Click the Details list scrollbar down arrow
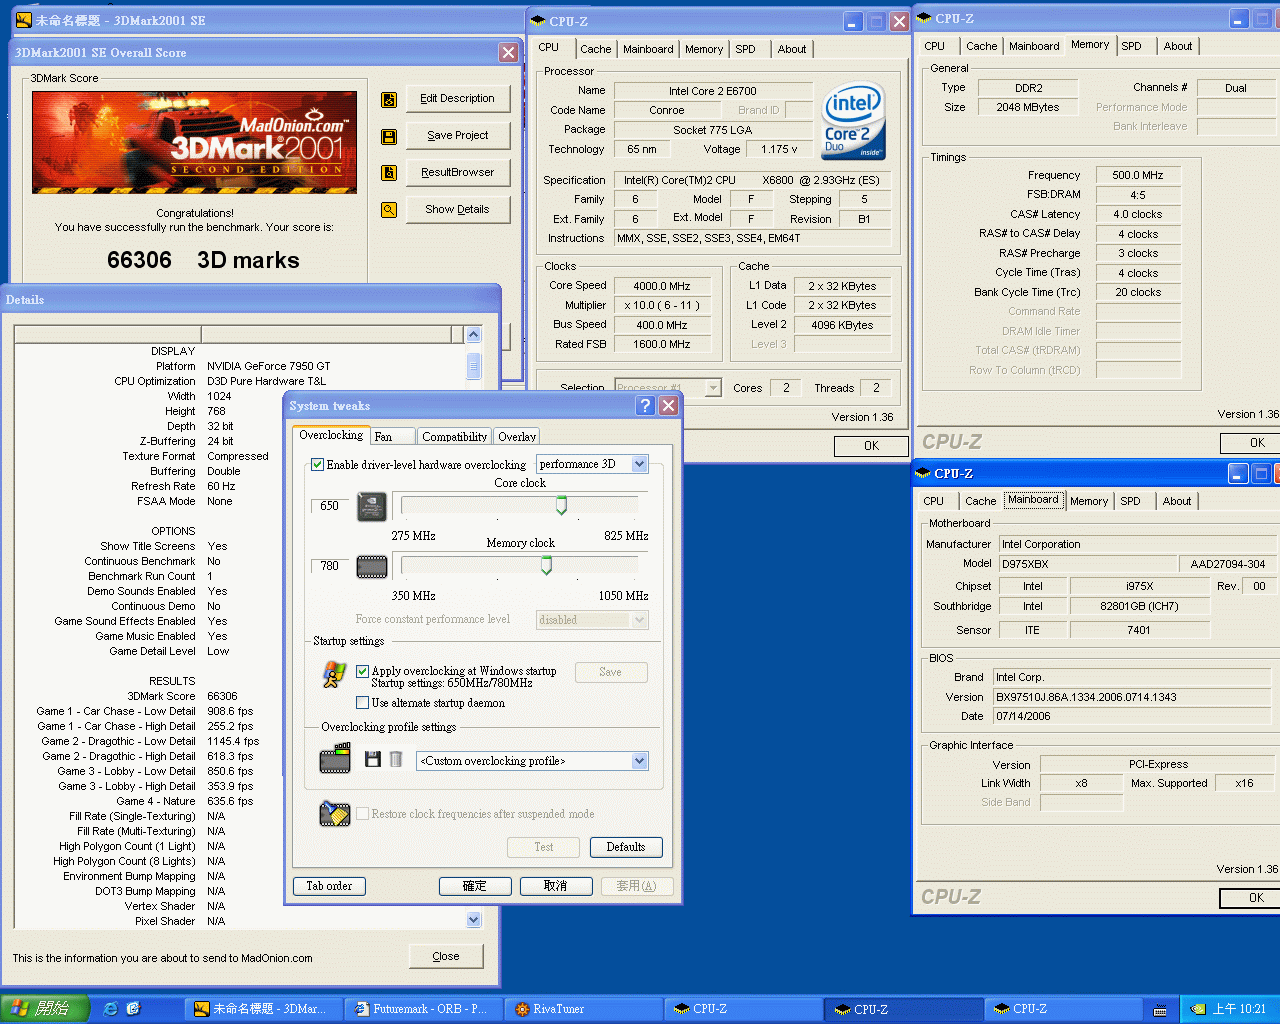This screenshot has height=1024, width=1280. pos(474,919)
